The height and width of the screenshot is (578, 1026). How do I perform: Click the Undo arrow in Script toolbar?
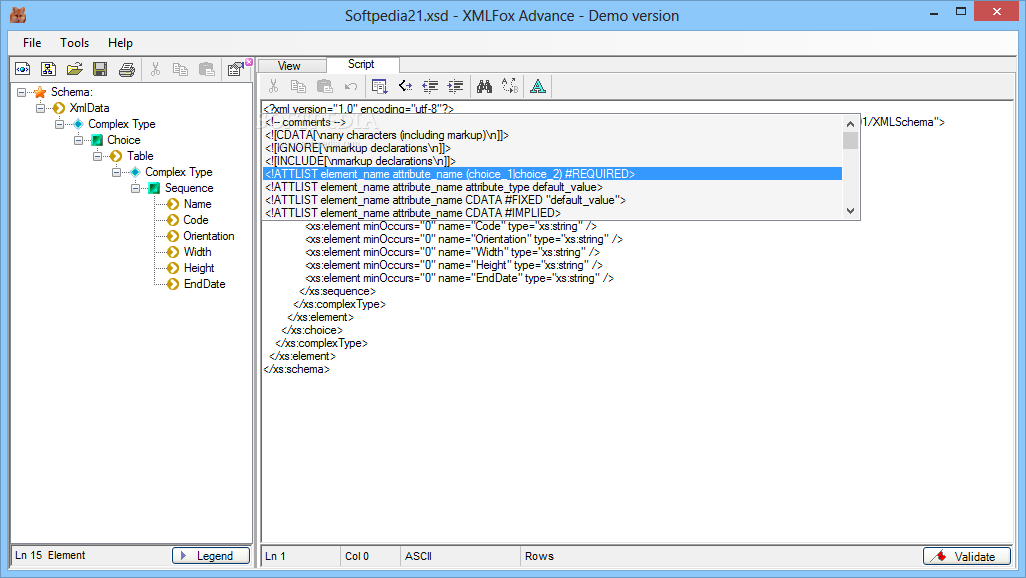pos(351,86)
